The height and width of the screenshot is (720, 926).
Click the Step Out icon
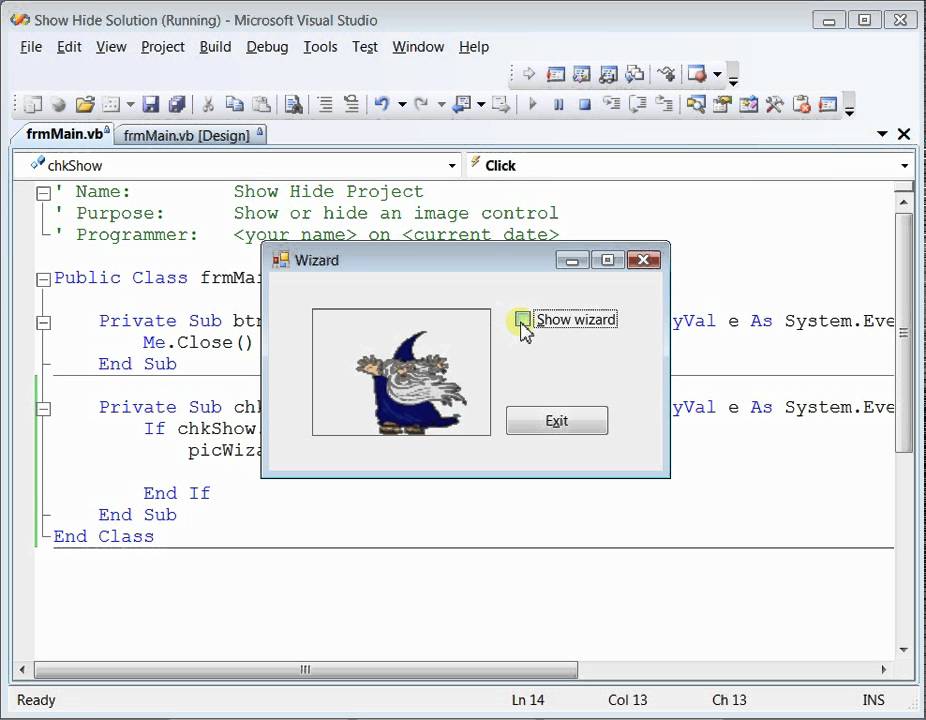pos(664,105)
